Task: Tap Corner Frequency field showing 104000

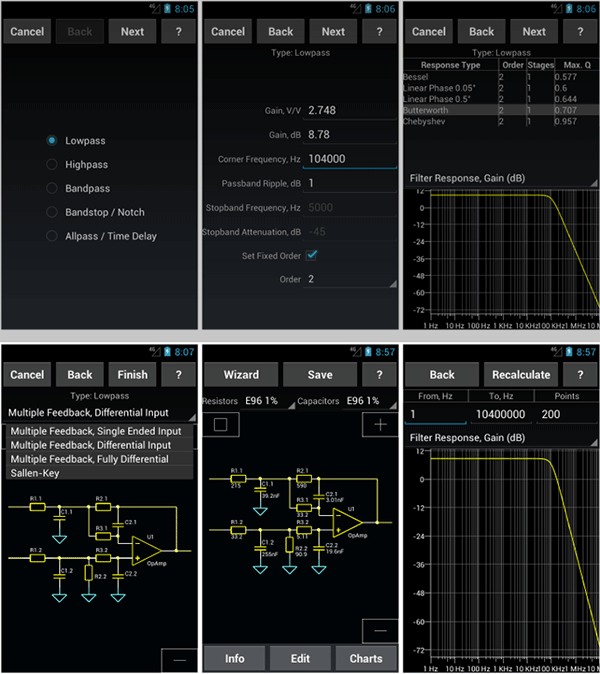Action: click(350, 159)
